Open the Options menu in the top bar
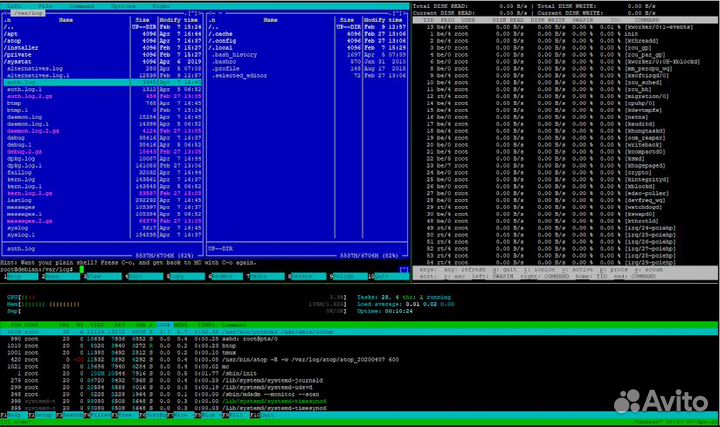720x427 pixels. coord(124,5)
